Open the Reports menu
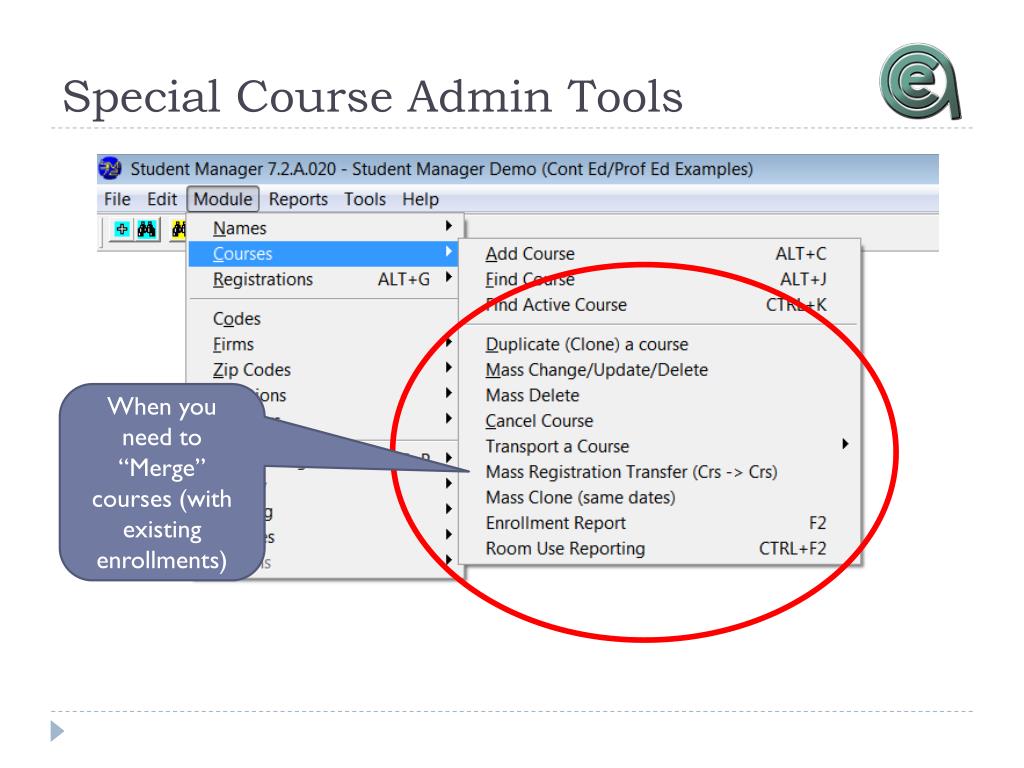 298,199
